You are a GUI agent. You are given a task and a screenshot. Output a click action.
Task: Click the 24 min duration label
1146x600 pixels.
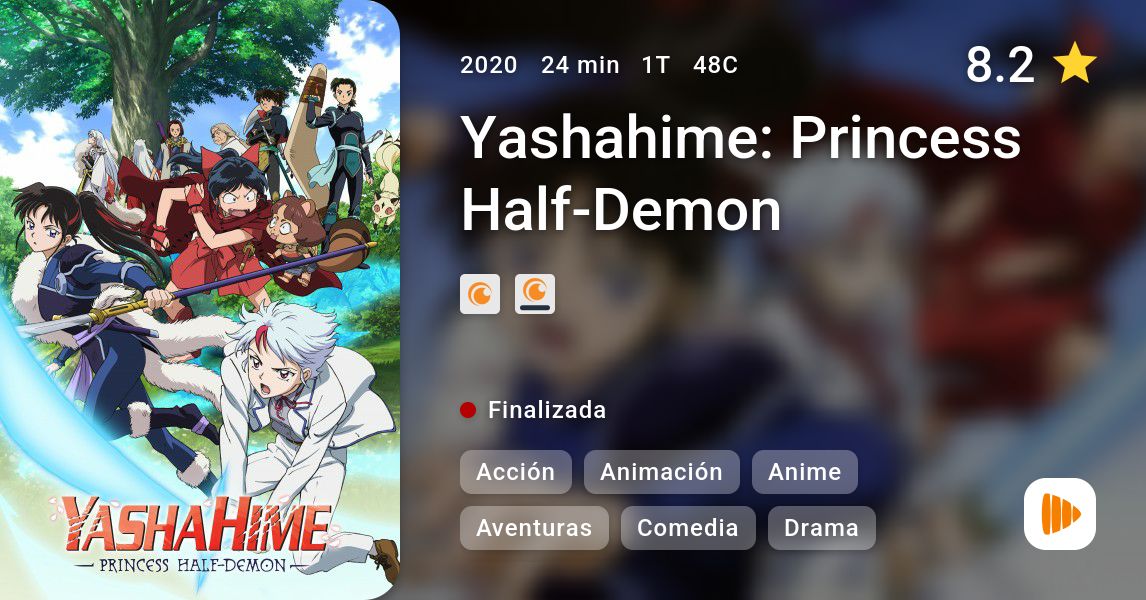580,65
